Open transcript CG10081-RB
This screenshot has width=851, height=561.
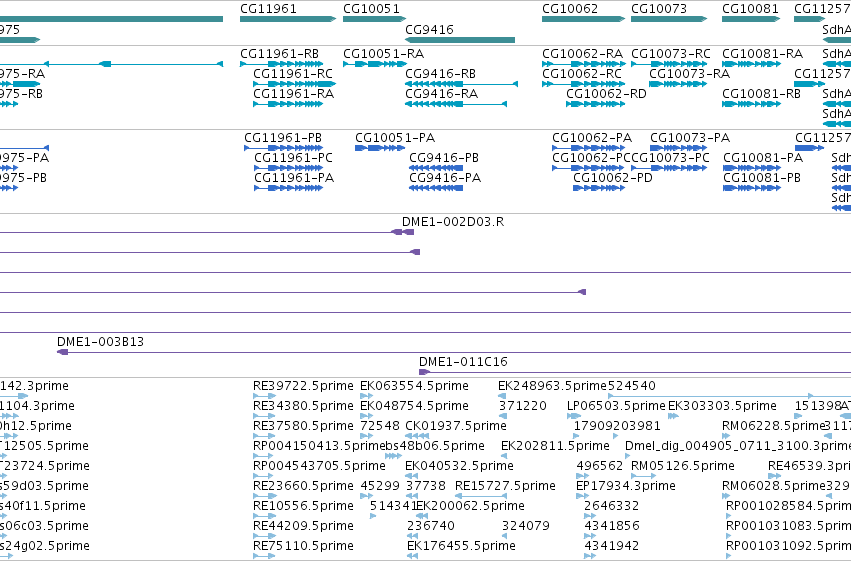click(761, 94)
